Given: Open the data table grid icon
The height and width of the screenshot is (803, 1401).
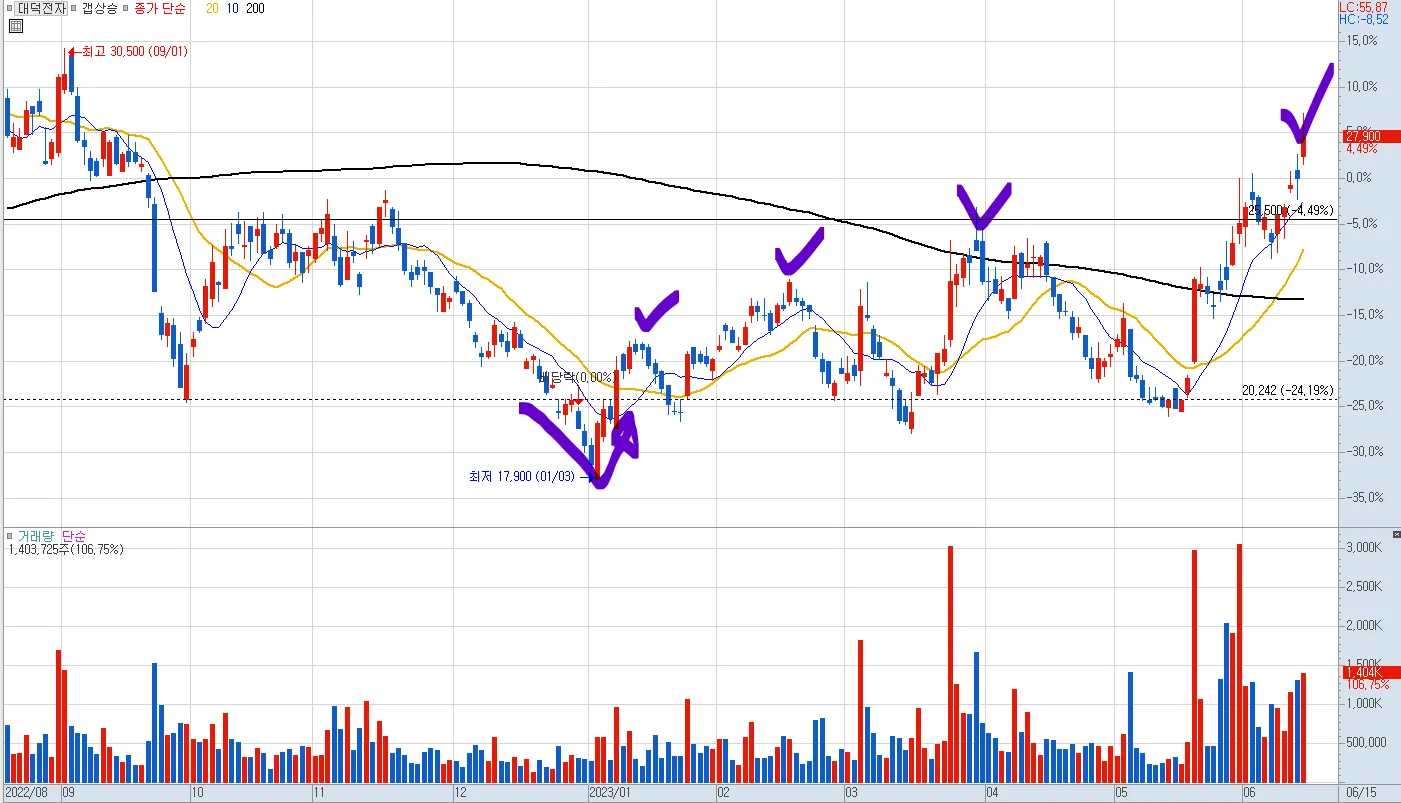Looking at the screenshot, I should tap(14, 27).
